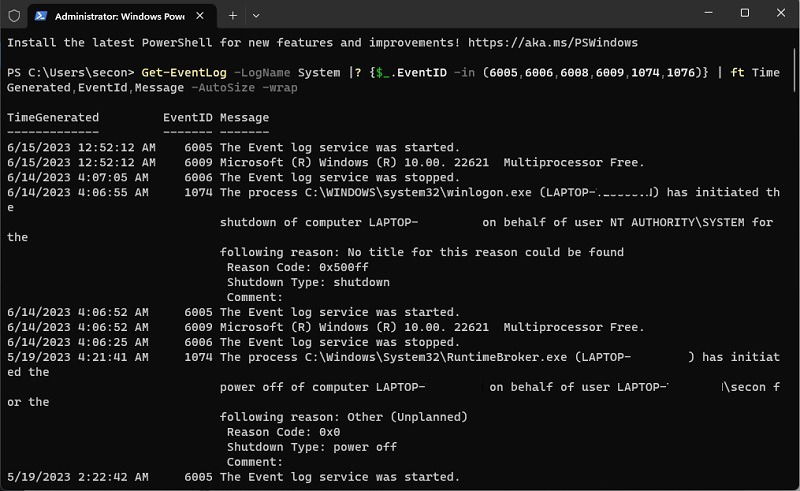The image size is (800, 491).
Task: Close the terminal window
Action: point(781,13)
